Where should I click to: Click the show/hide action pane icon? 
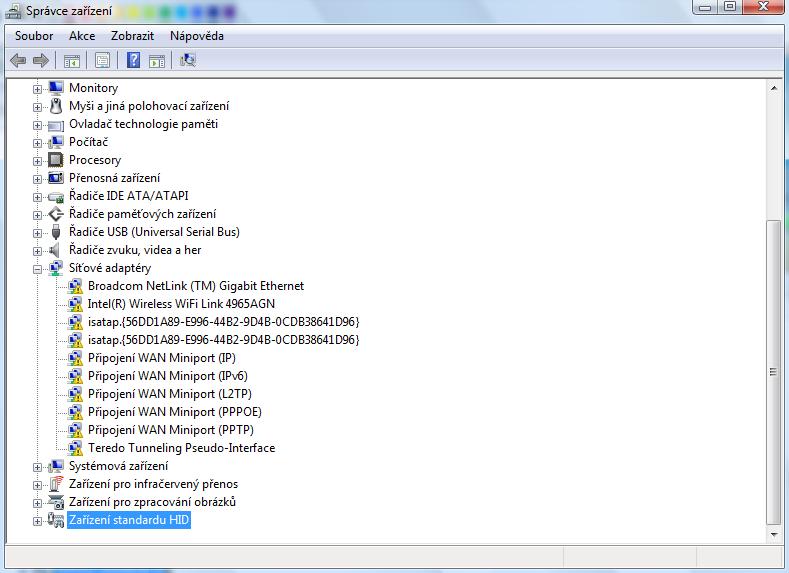tap(157, 60)
